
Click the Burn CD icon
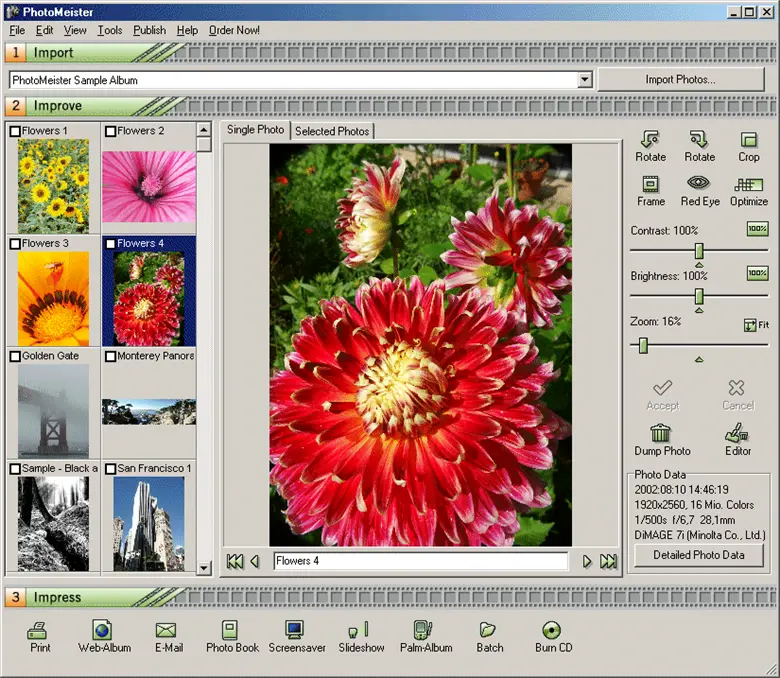pos(551,630)
